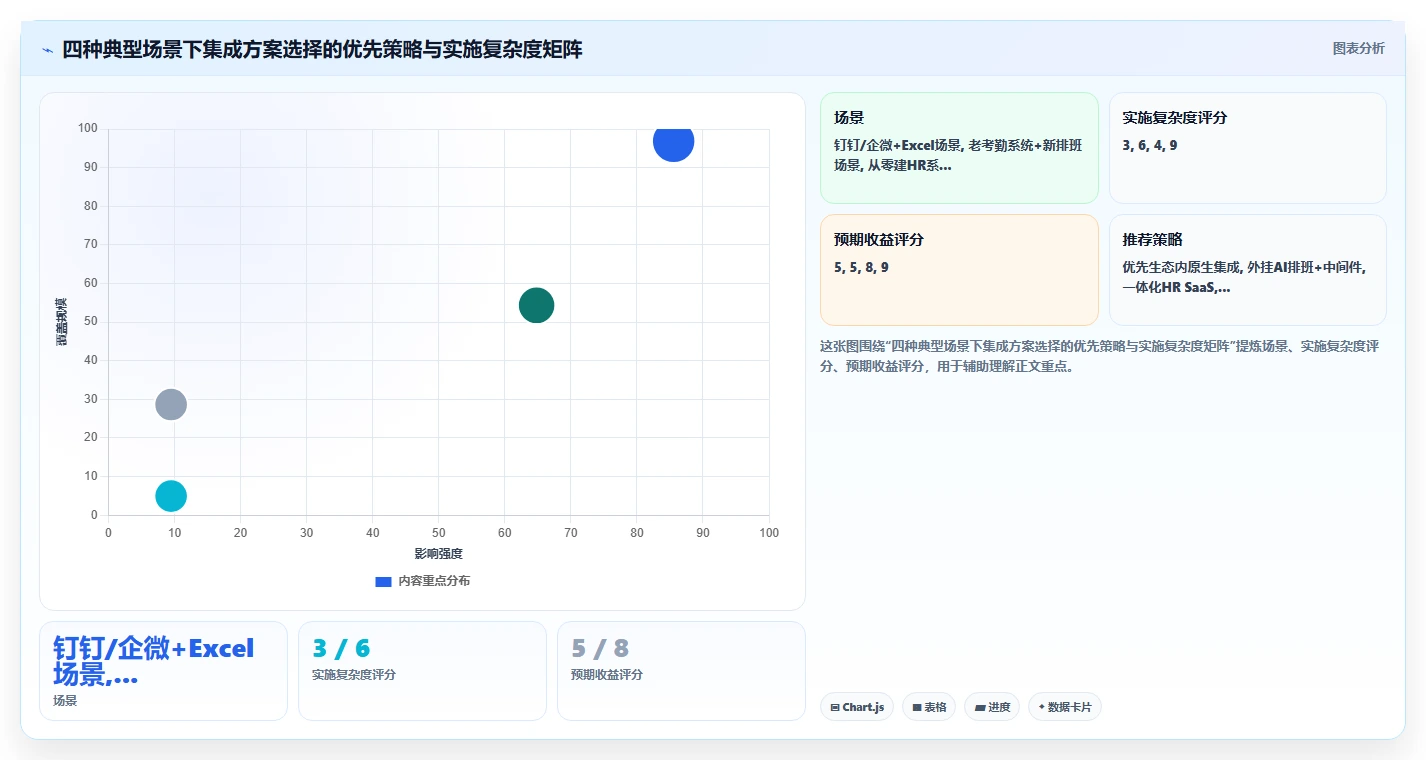Click the 进度 tag
This screenshot has width=1426, height=760.
(992, 707)
